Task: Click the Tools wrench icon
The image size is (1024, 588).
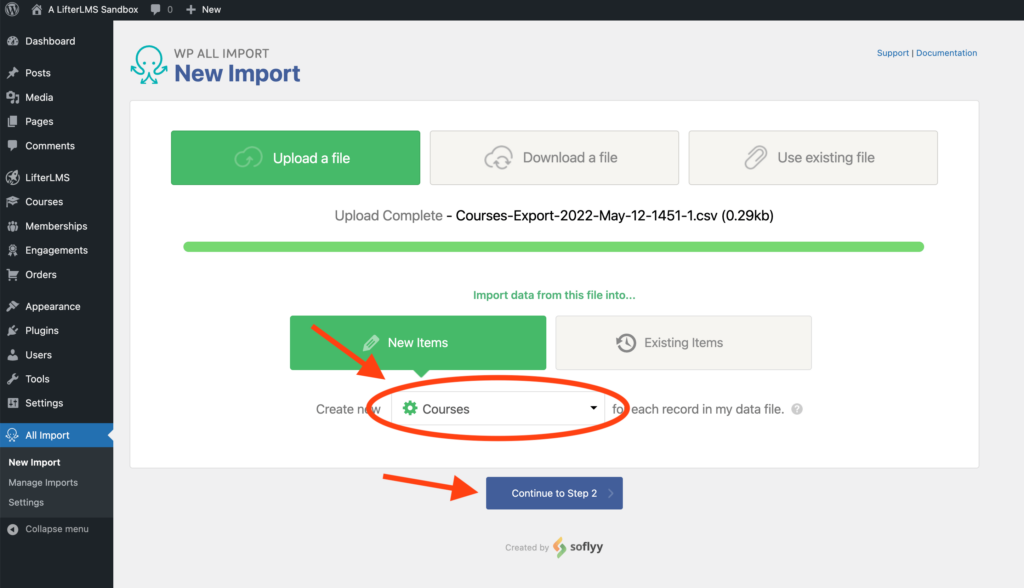Action: [x=12, y=379]
